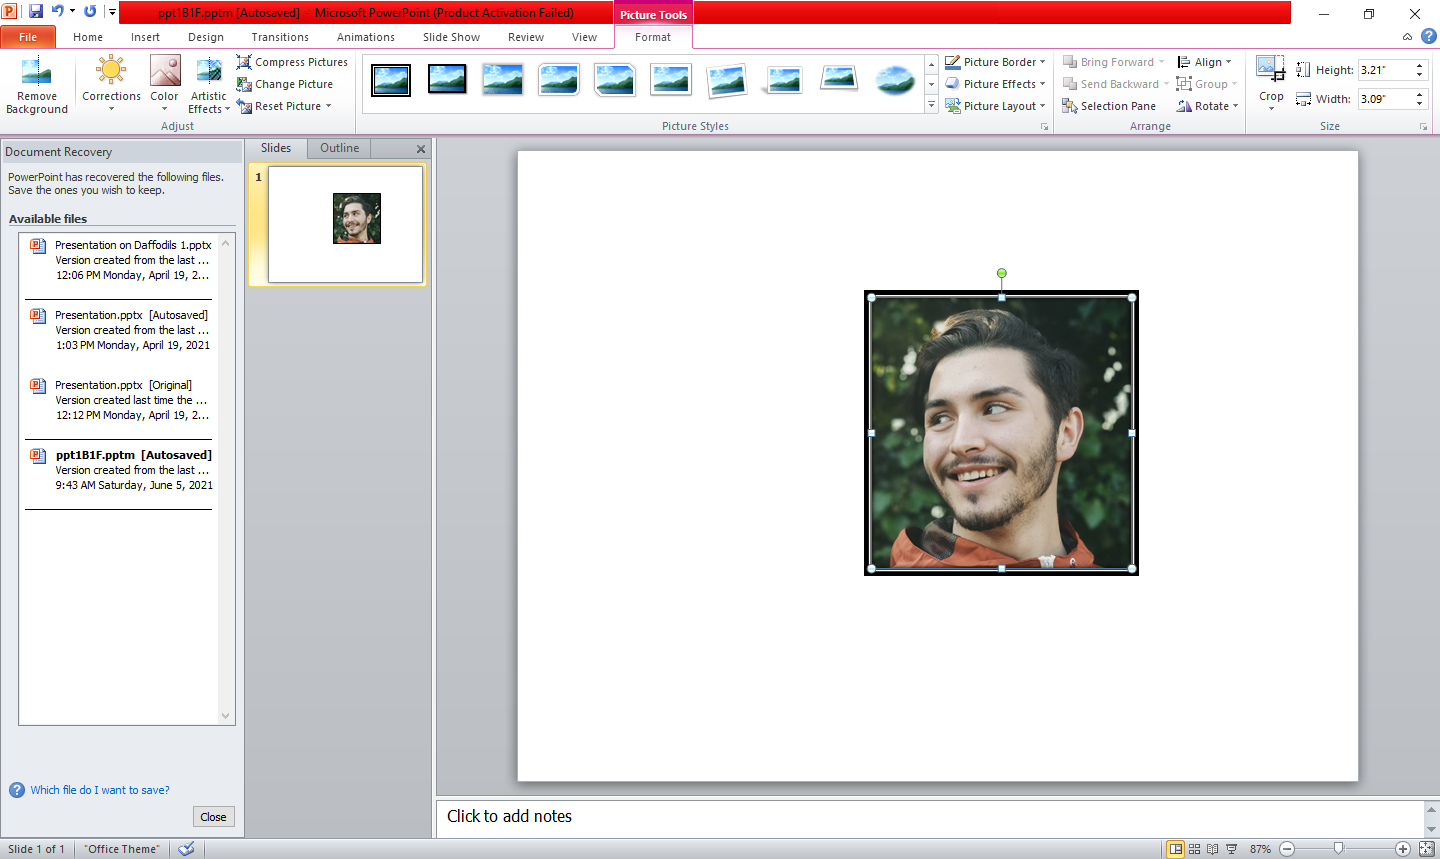The image size is (1440, 859).
Task: Apply the oval picture style thumbnail
Action: (895, 79)
